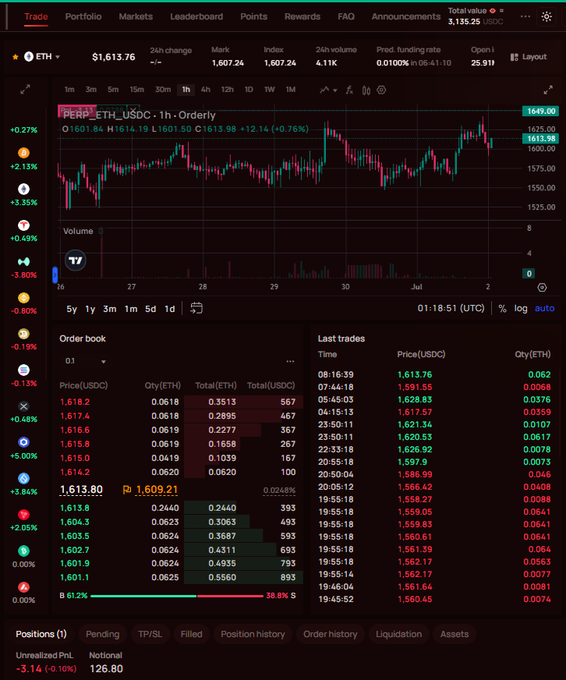Toggle log scale on chart
The image size is (566, 680).
tap(520, 308)
